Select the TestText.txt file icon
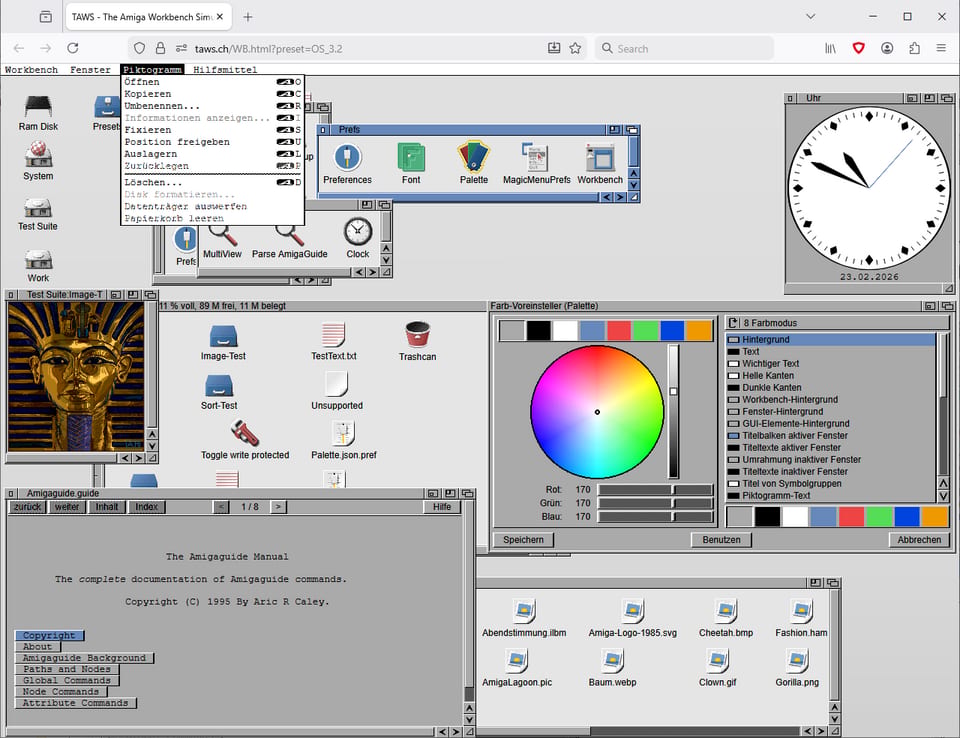The width and height of the screenshot is (960, 738). click(333, 334)
